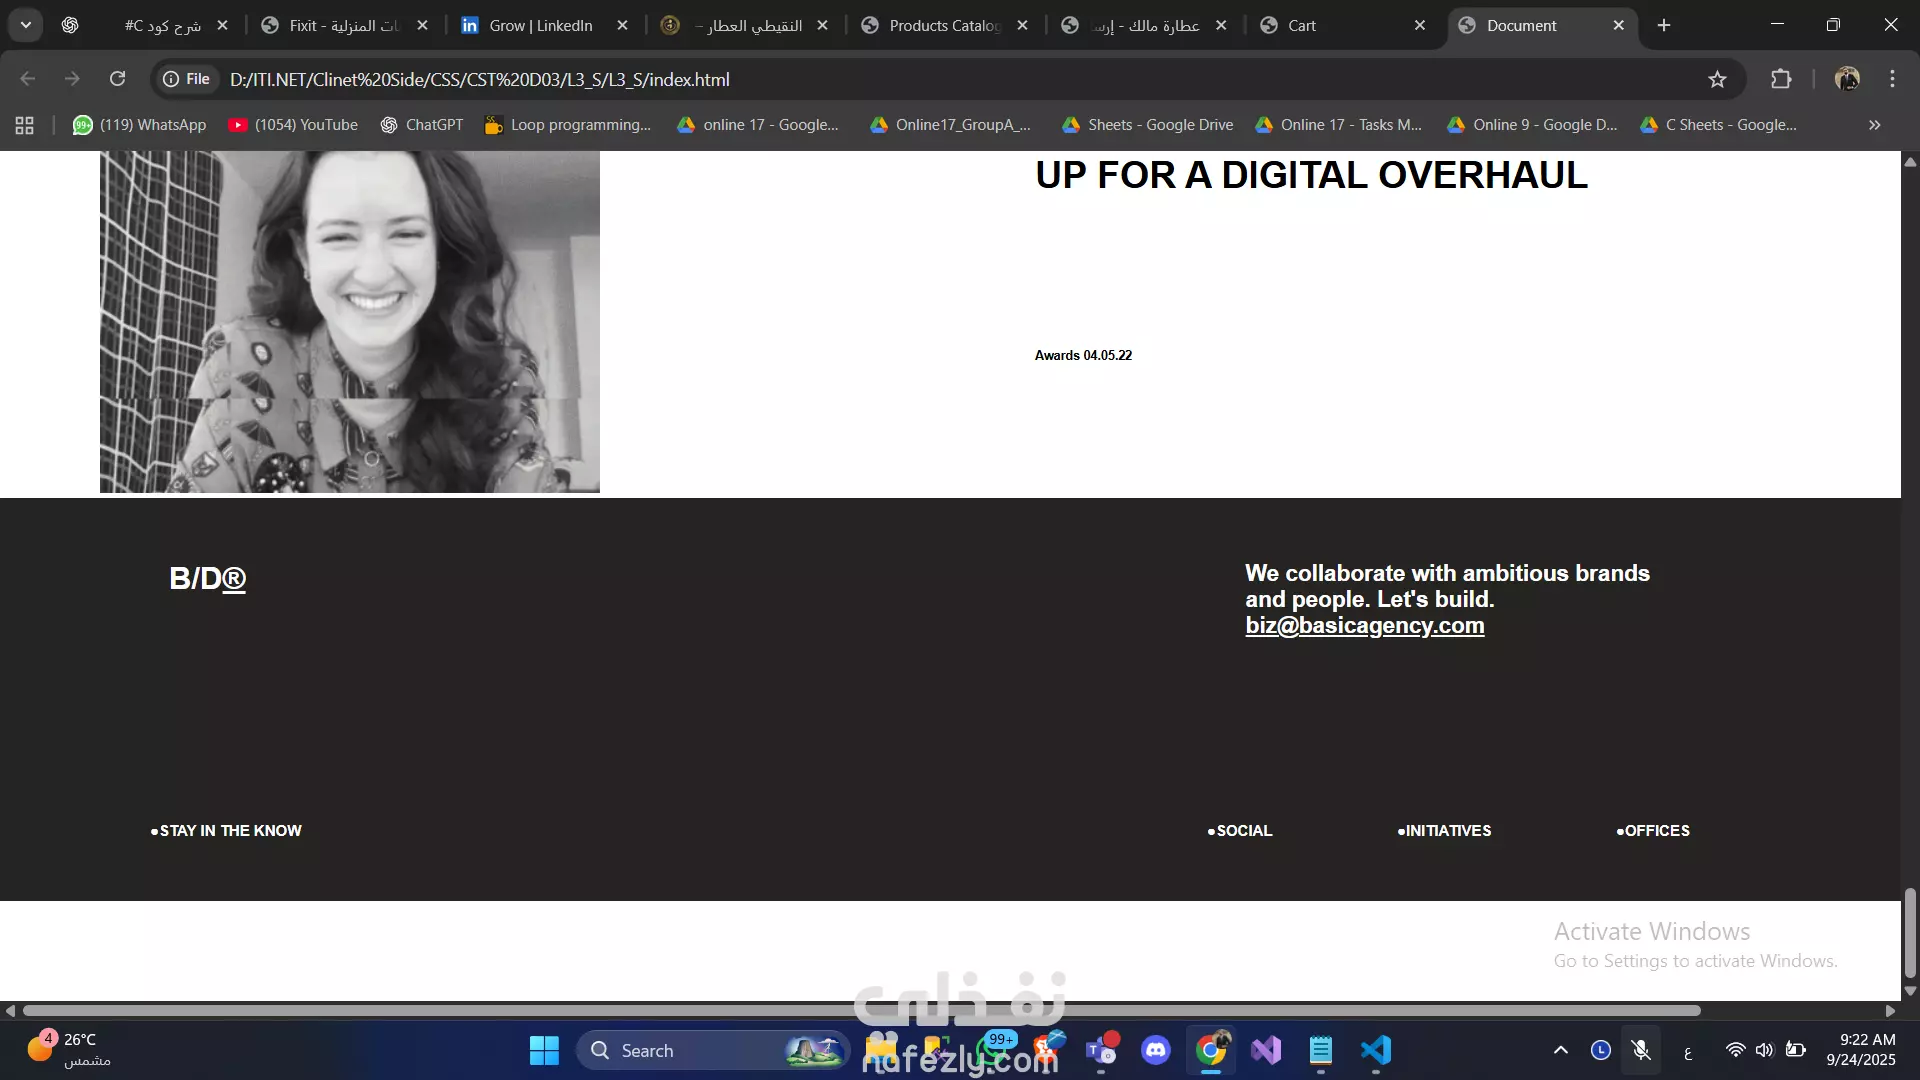
Task: Toggle the muted microphone tray icon
Action: click(x=1641, y=1050)
